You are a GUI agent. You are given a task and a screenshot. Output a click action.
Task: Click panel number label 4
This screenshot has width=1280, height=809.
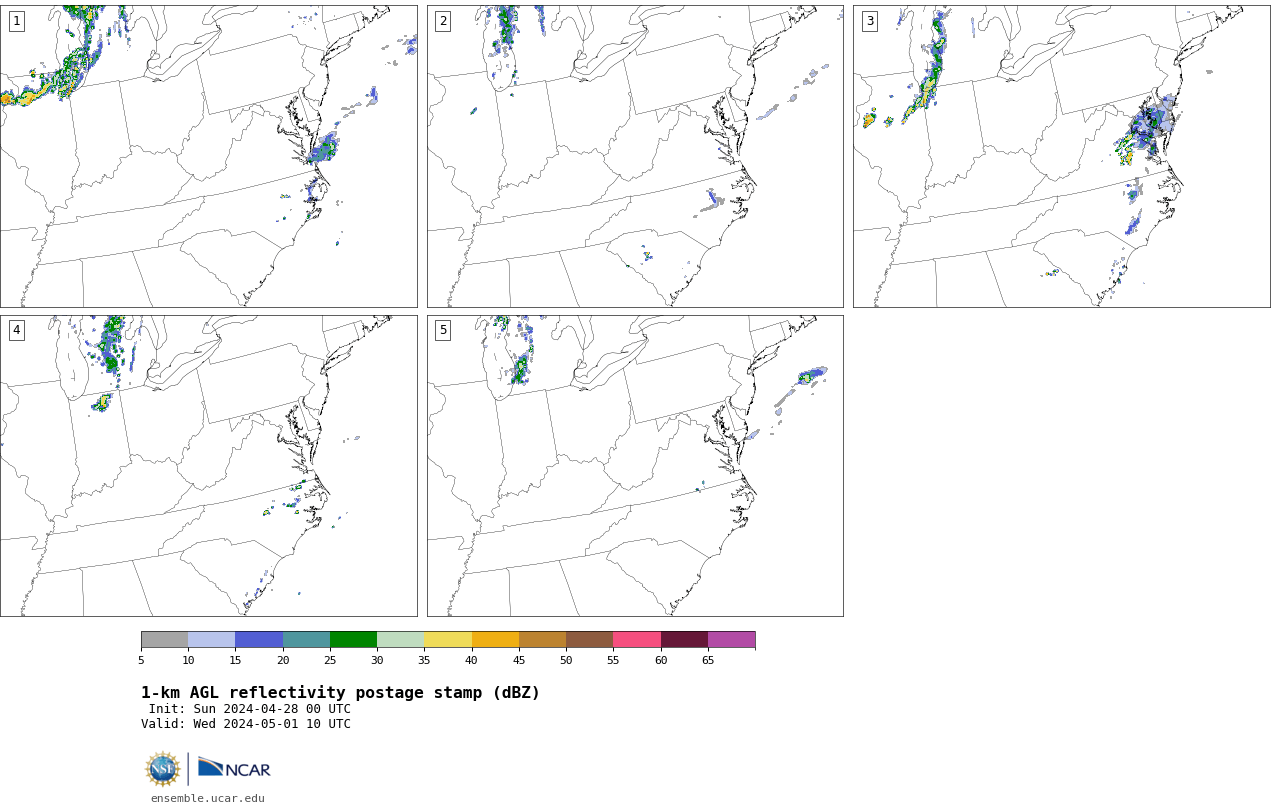(16, 330)
